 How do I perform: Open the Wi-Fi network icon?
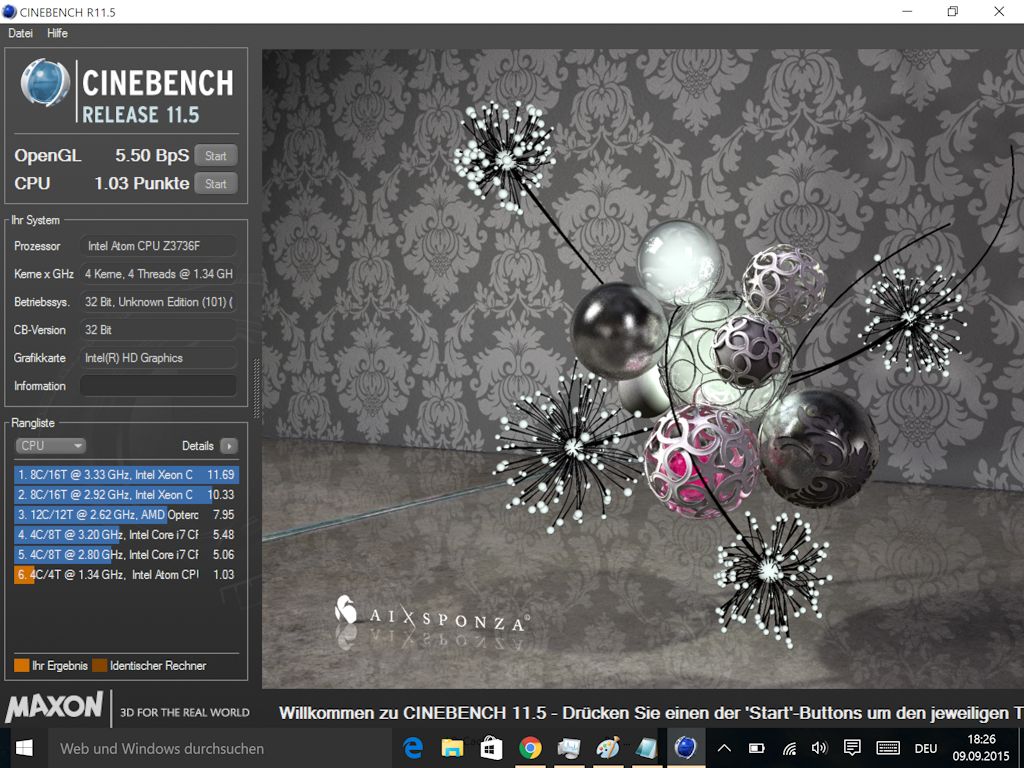point(790,748)
